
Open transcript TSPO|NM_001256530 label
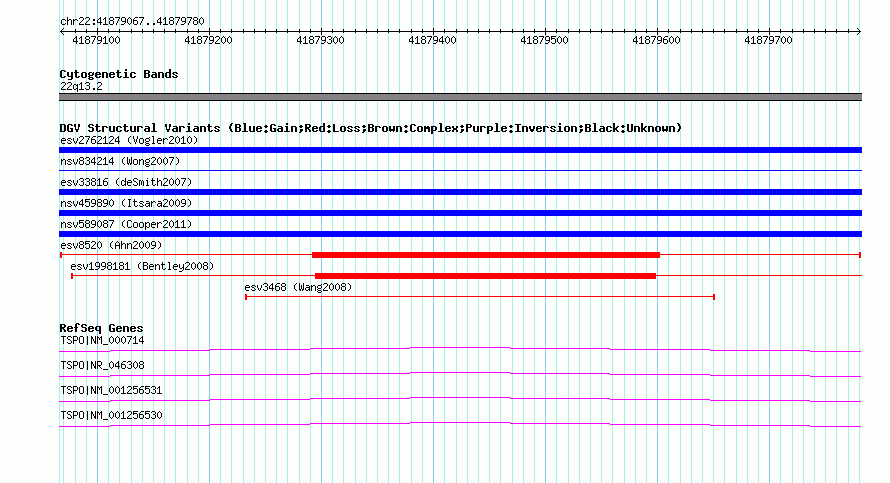111,415
